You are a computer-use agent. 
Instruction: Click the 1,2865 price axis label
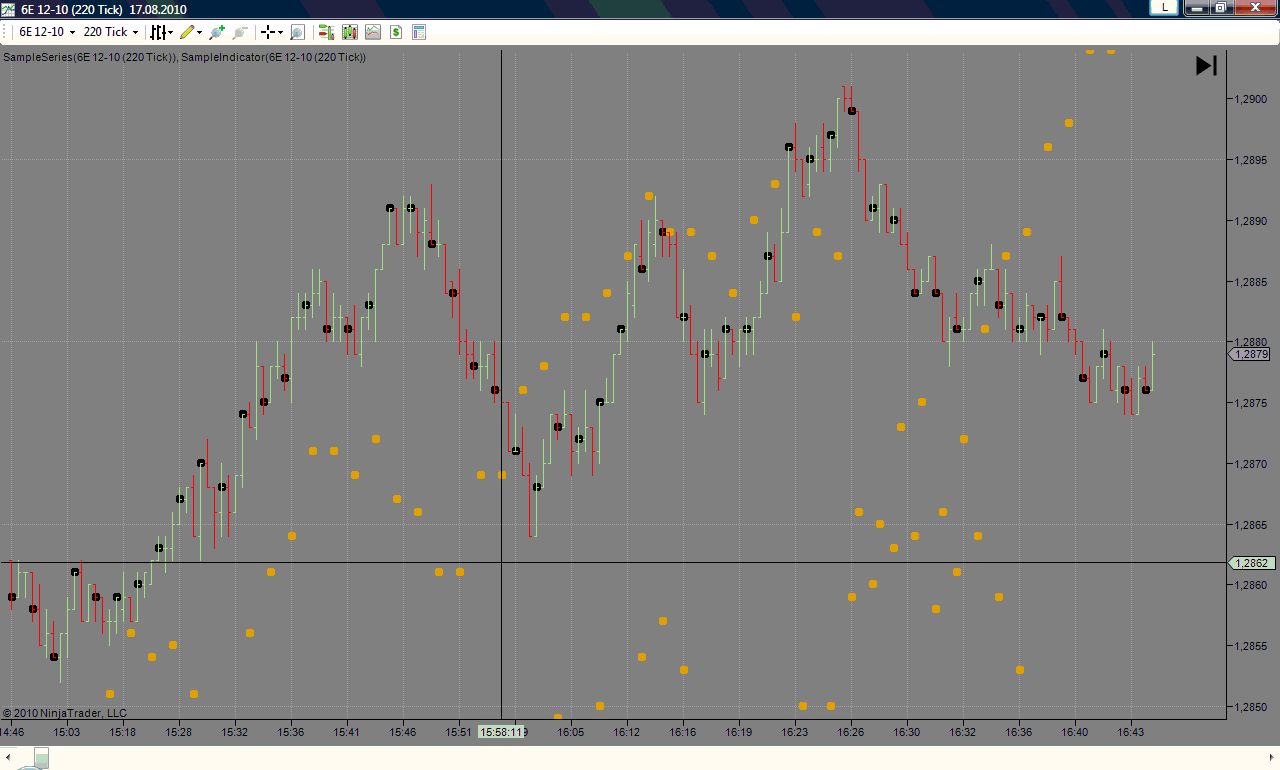[1251, 525]
